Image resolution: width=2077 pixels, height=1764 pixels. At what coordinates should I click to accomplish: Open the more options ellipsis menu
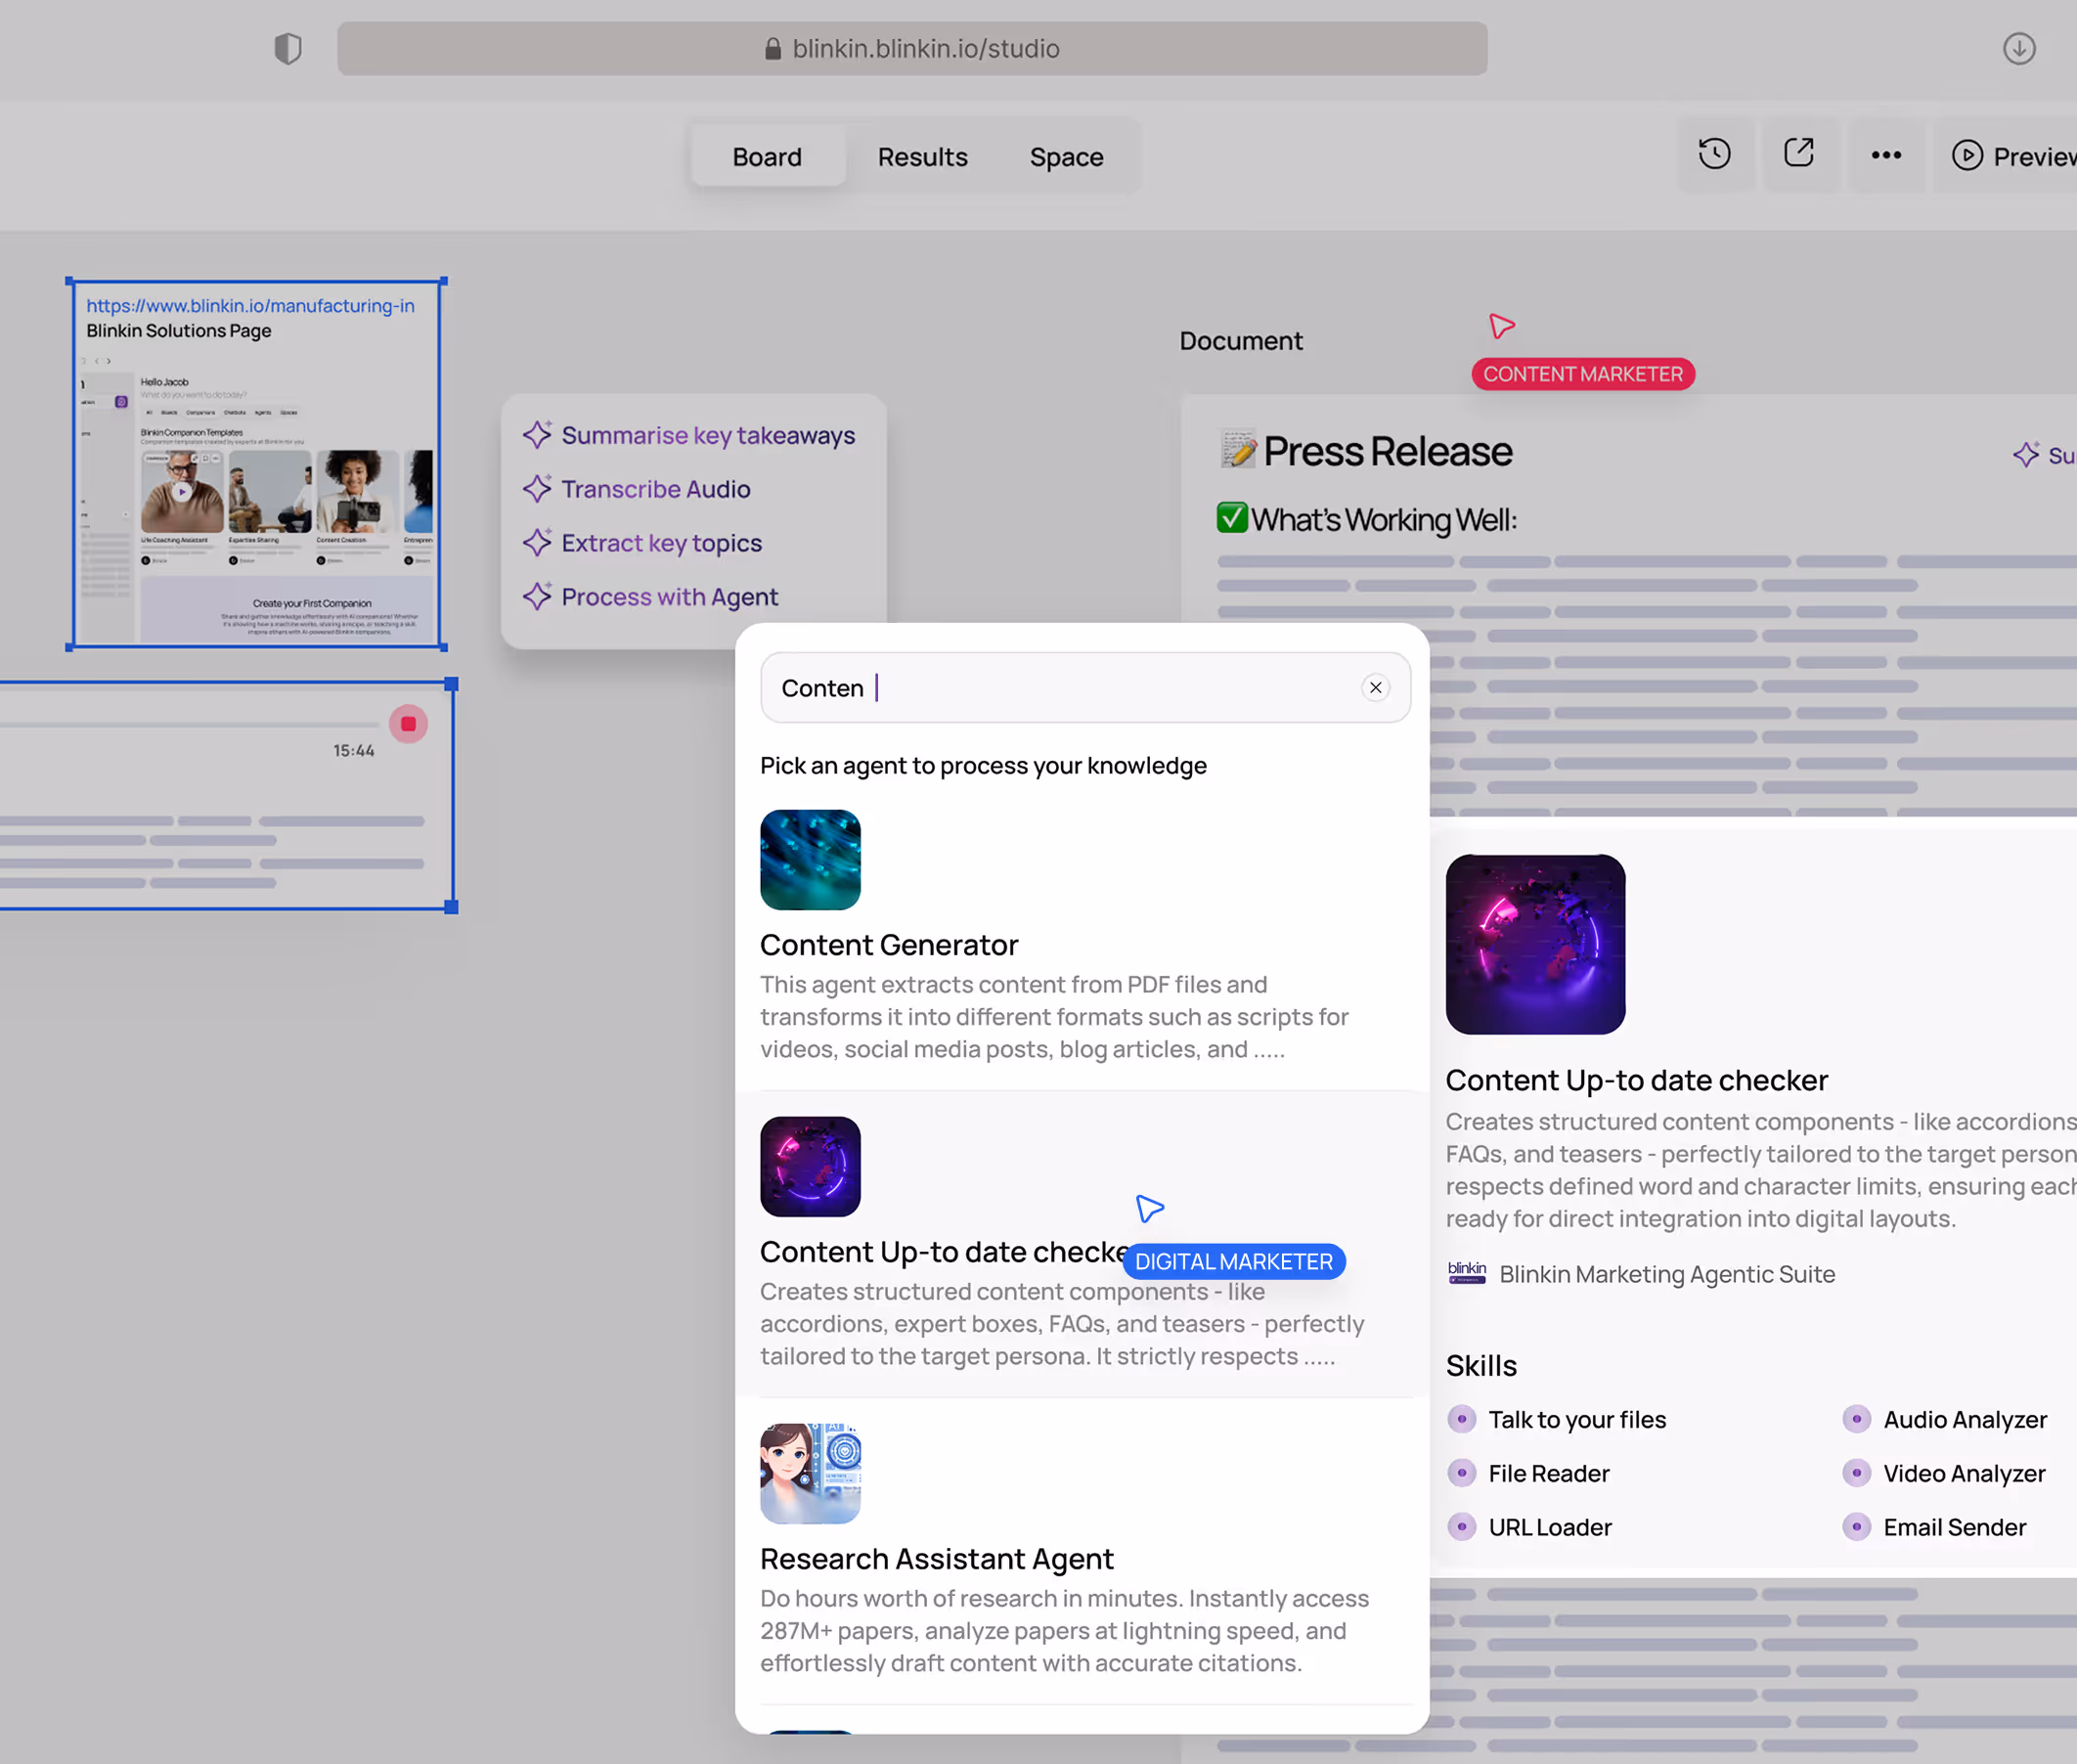coord(1885,154)
